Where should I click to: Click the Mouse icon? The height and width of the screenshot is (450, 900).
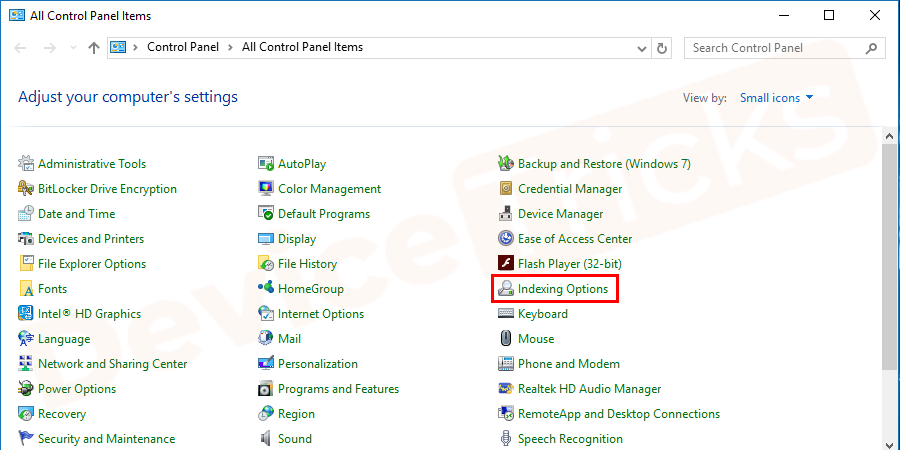click(x=506, y=339)
